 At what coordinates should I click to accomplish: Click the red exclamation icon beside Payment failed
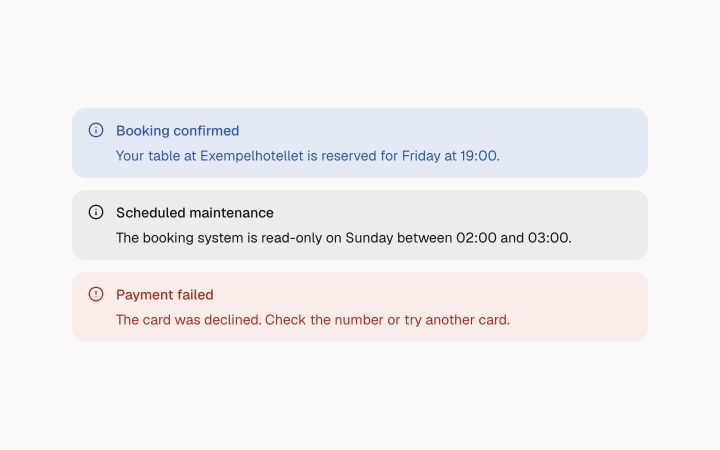(x=96, y=294)
